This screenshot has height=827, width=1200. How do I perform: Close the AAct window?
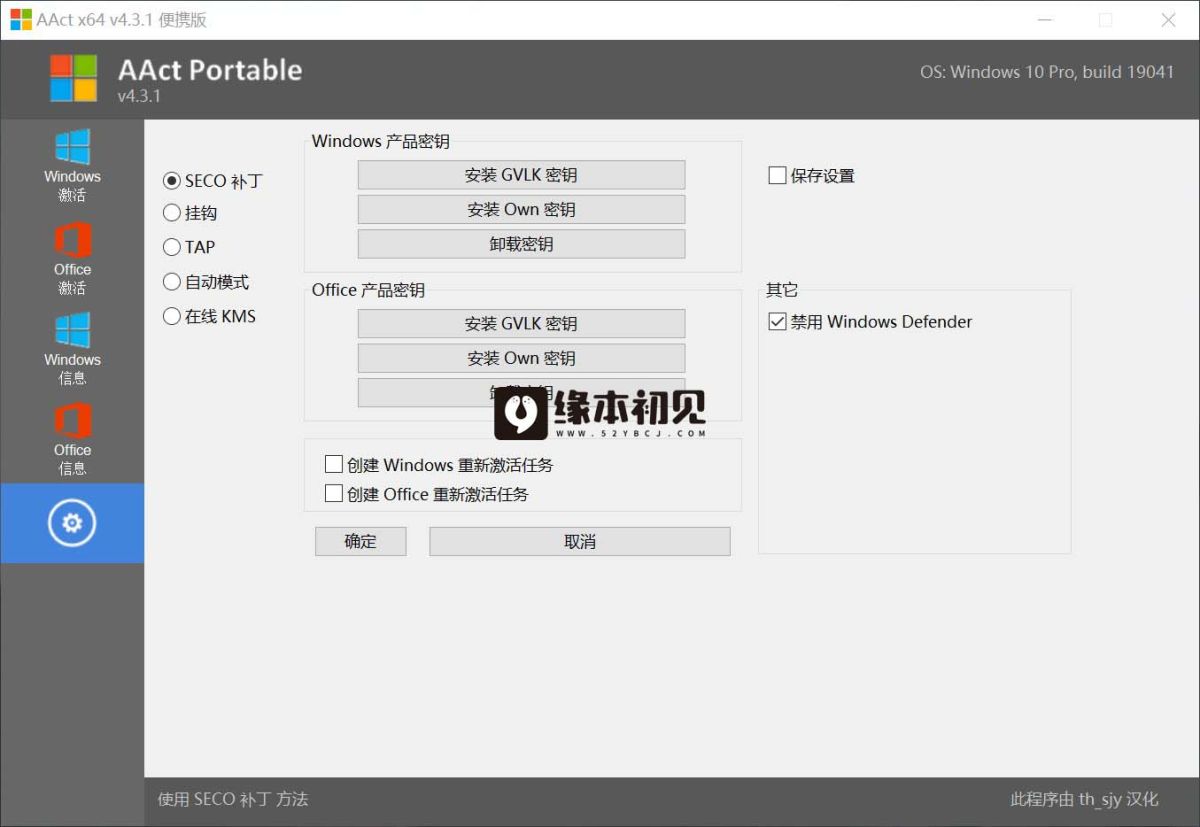point(1168,20)
